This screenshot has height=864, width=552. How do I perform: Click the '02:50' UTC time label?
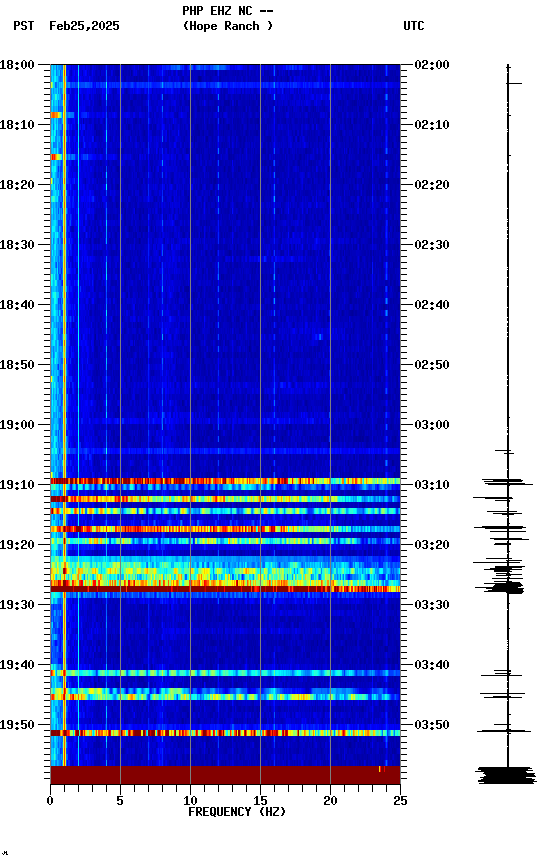(x=432, y=365)
